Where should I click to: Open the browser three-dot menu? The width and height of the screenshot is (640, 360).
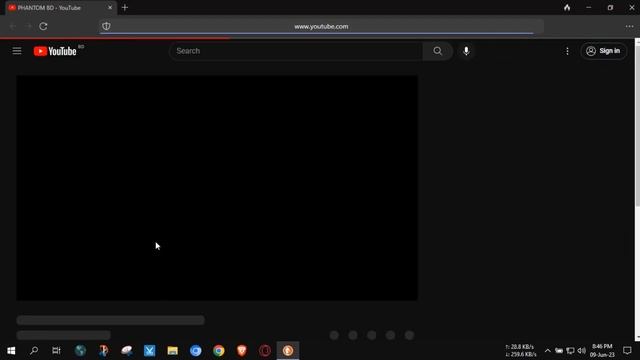point(629,27)
